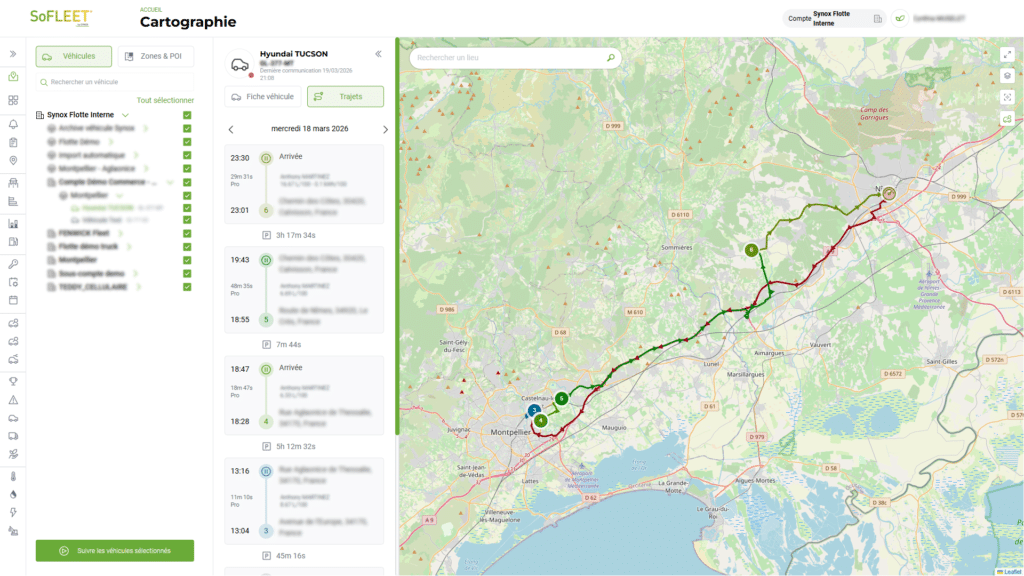Uncheck the Compte Démo Commerce checkbox
Screen dimensions: 1024x576
187,182
